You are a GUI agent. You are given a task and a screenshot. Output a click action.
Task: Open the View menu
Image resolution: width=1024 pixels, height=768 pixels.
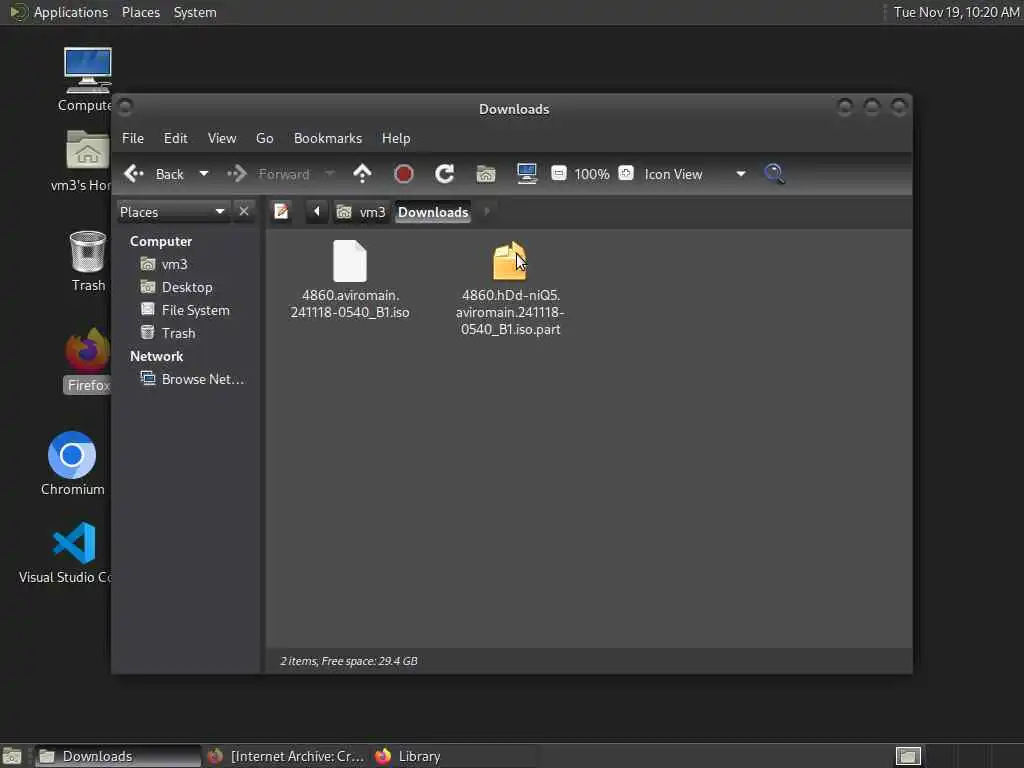tap(222, 138)
